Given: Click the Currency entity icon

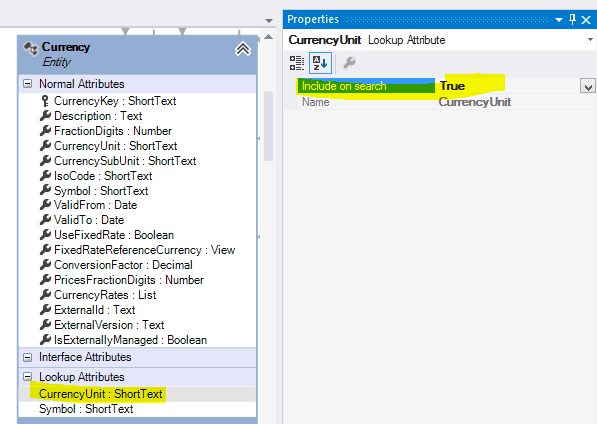Looking at the screenshot, I should tap(31, 49).
